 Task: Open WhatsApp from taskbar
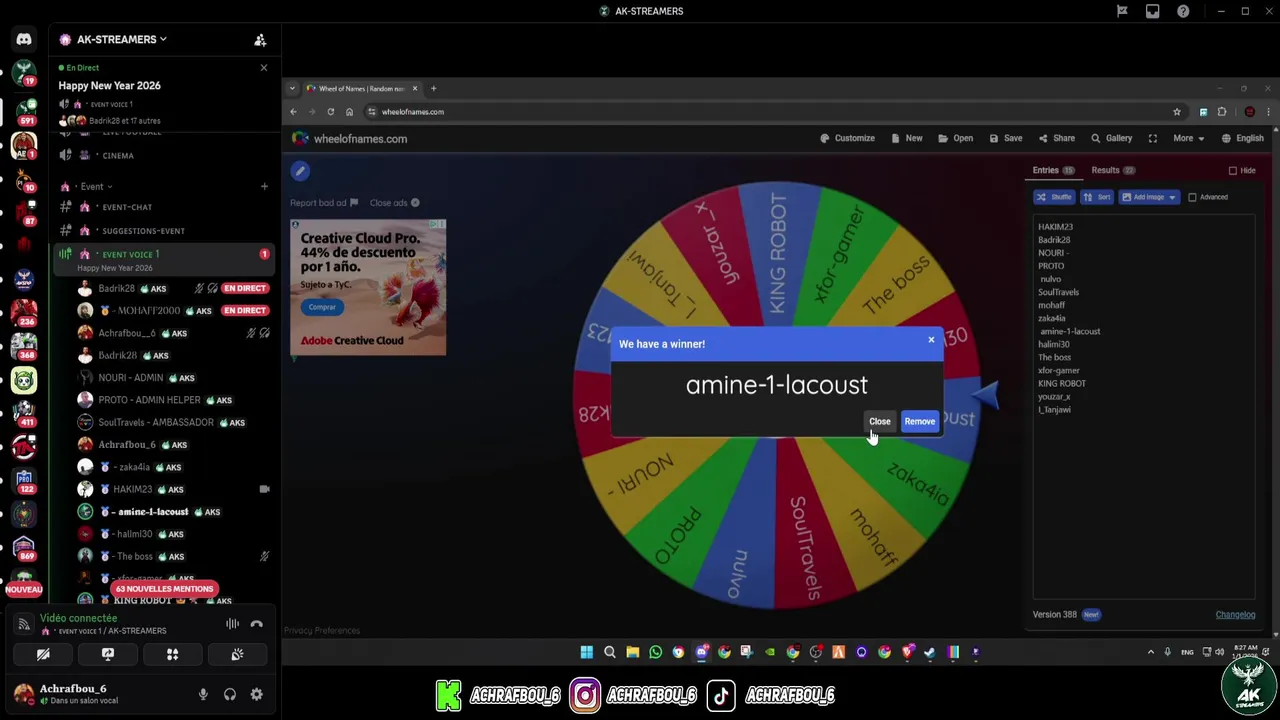(655, 653)
